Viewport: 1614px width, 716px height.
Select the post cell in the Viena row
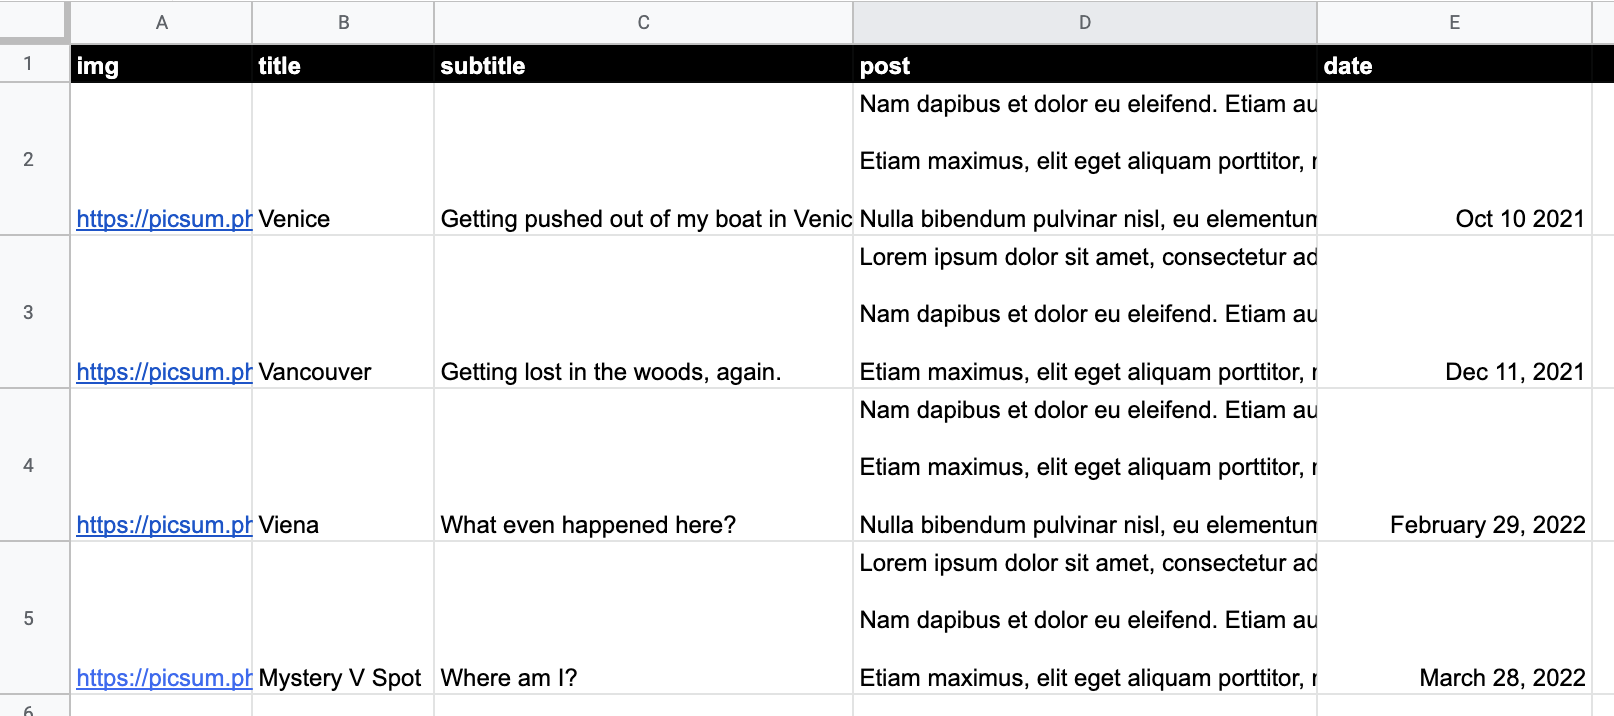tap(1084, 464)
